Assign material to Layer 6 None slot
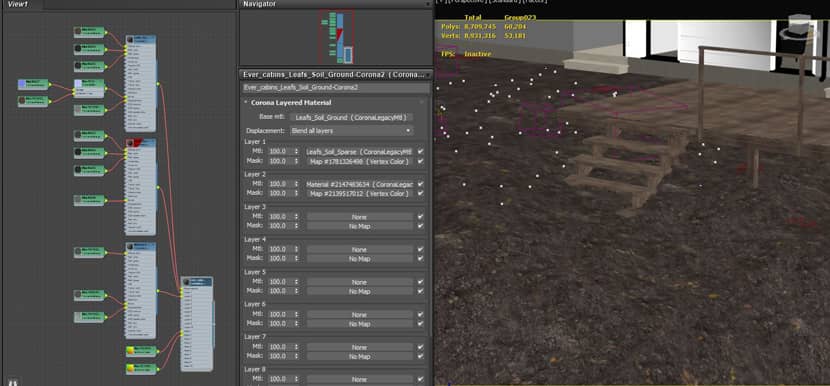Viewport: 830px width, 386px height. click(359, 315)
